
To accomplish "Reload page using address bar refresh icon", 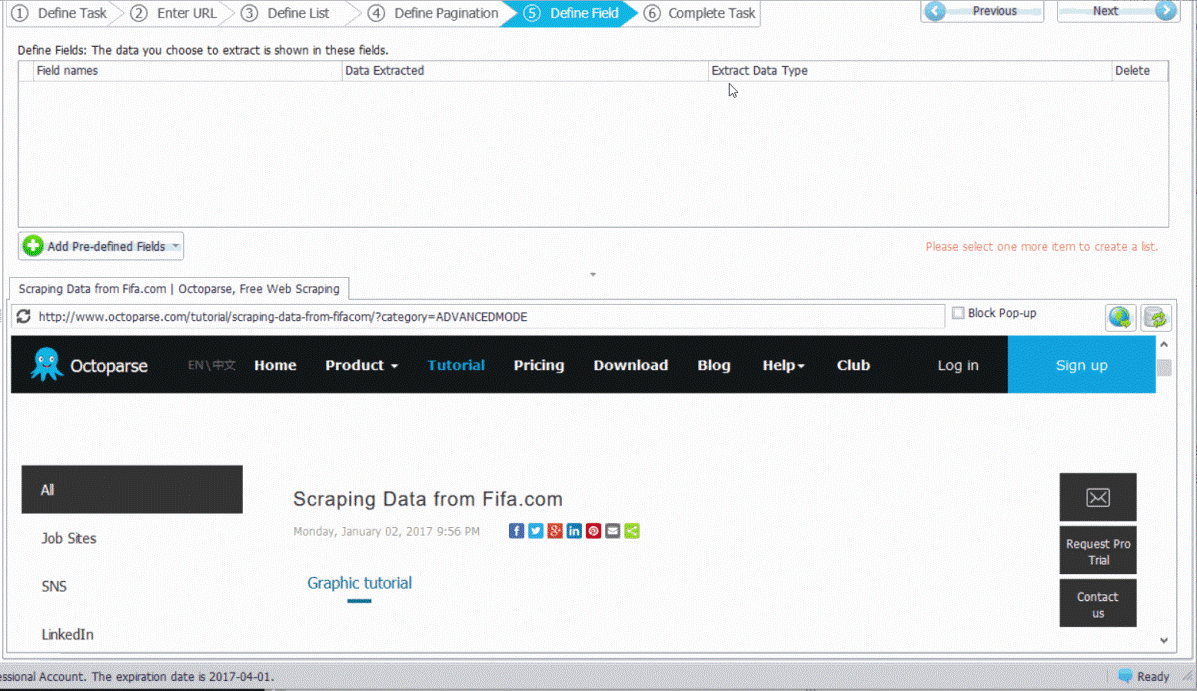I will pyautogui.click(x=24, y=316).
